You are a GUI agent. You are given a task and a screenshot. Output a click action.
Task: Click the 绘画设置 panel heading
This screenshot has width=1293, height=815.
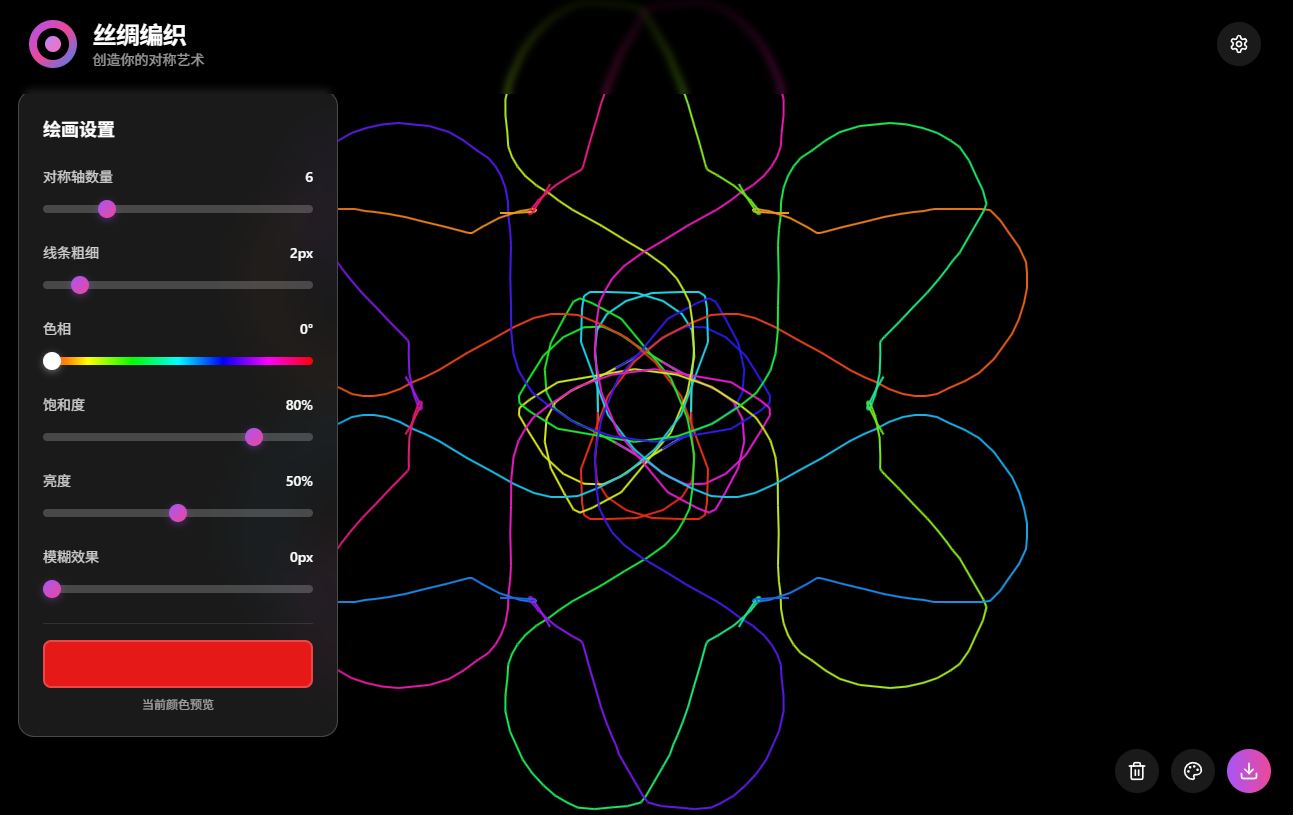[79, 130]
